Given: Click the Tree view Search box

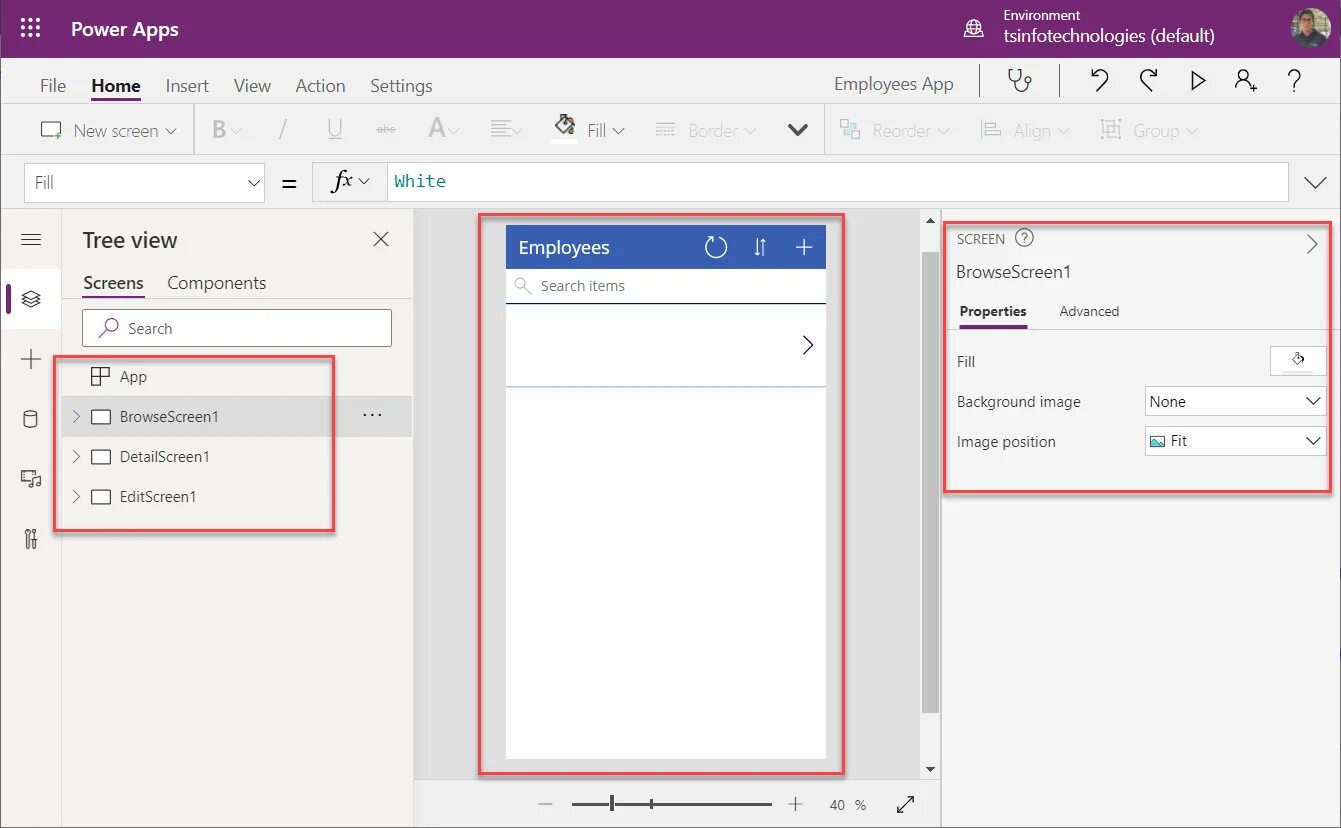Looking at the screenshot, I should pyautogui.click(x=237, y=328).
